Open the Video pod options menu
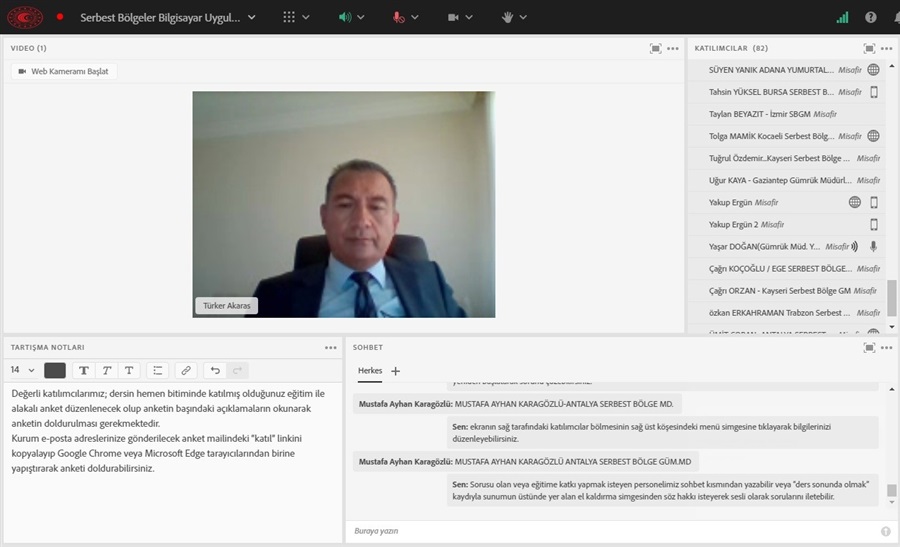 [673, 48]
